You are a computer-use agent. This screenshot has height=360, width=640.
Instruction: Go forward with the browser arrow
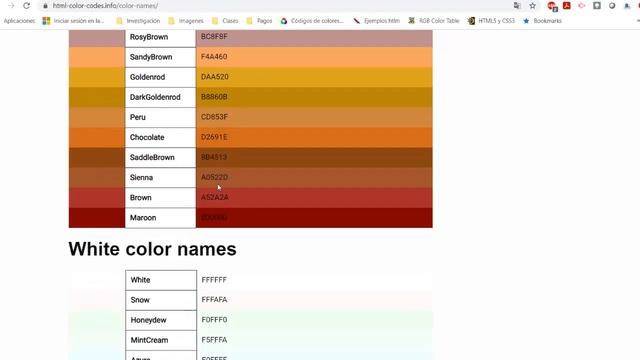(11, 6)
